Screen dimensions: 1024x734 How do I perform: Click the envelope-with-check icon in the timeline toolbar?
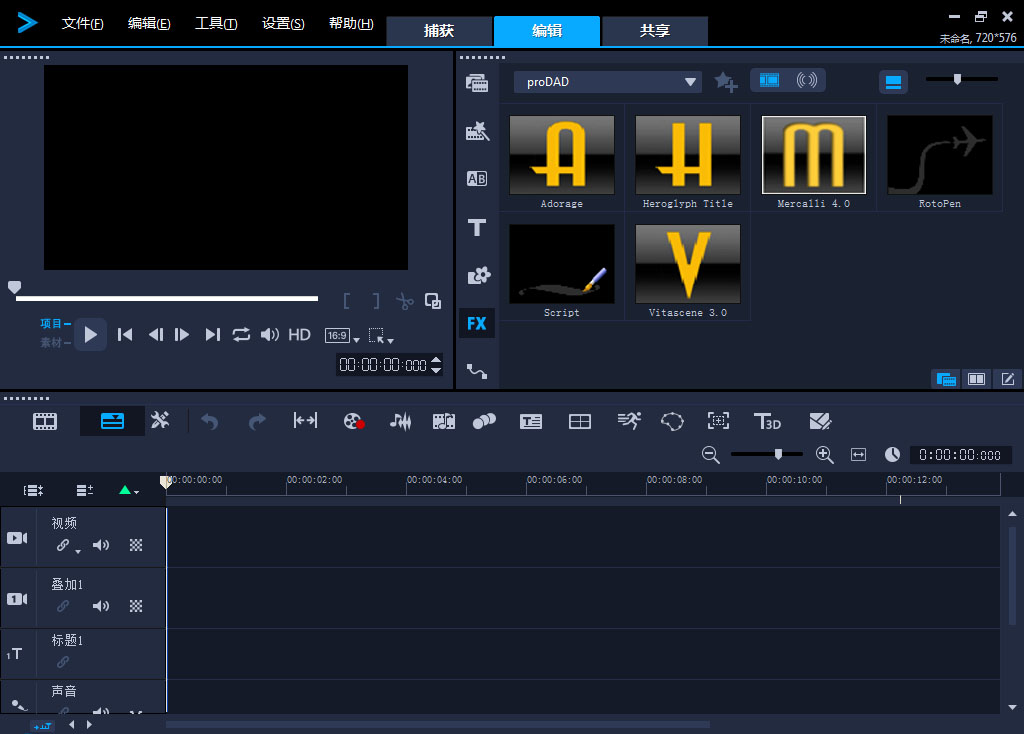coord(820,421)
